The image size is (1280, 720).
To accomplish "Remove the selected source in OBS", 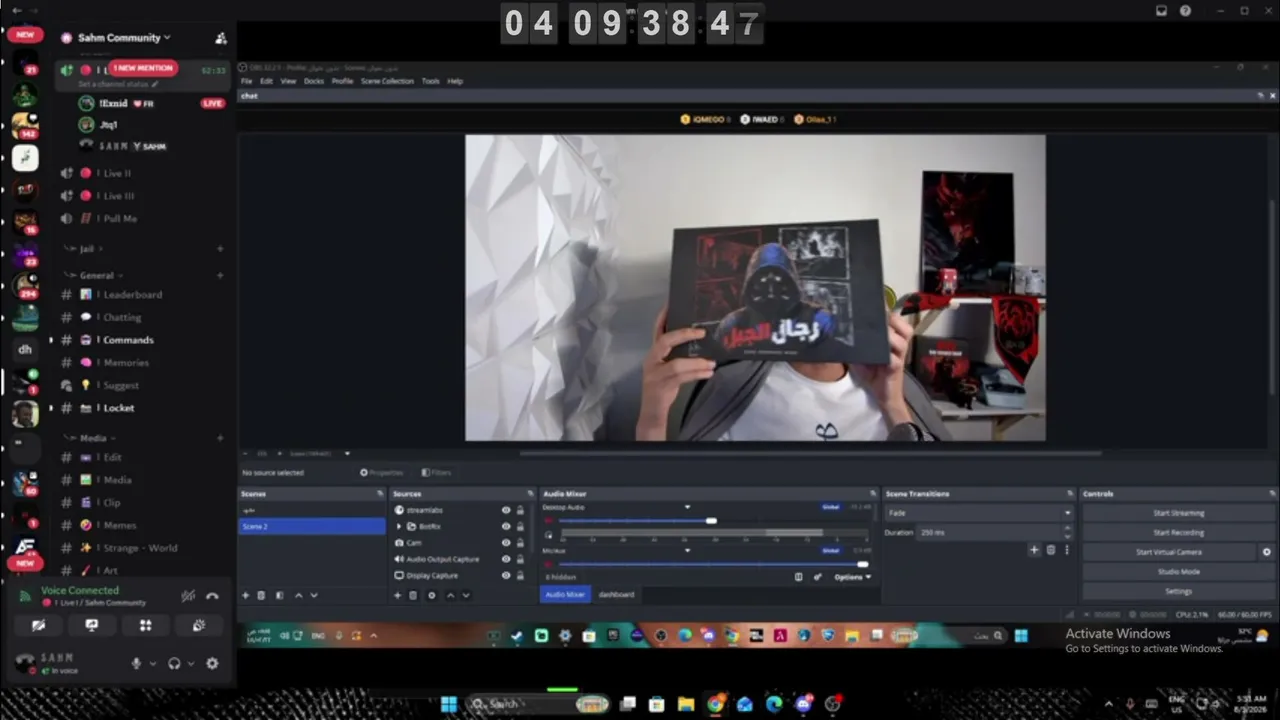I will click(413, 596).
